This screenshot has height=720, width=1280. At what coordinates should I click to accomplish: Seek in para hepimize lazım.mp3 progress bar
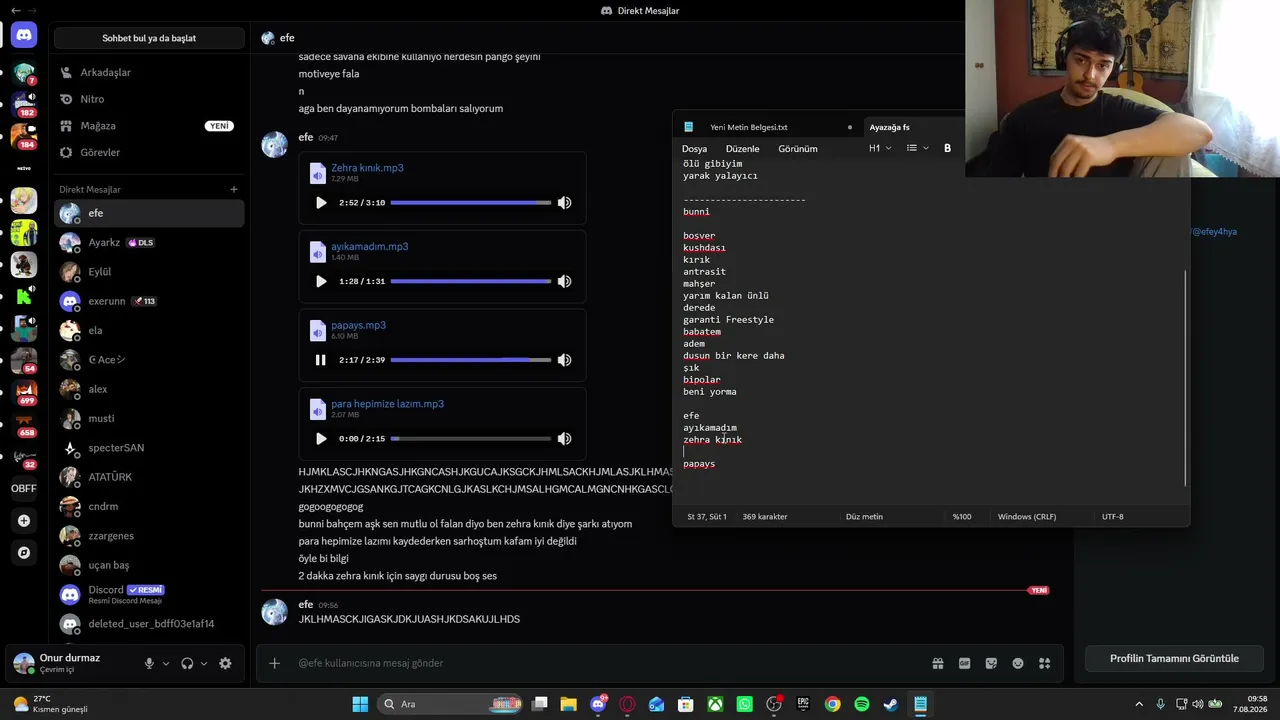point(470,438)
